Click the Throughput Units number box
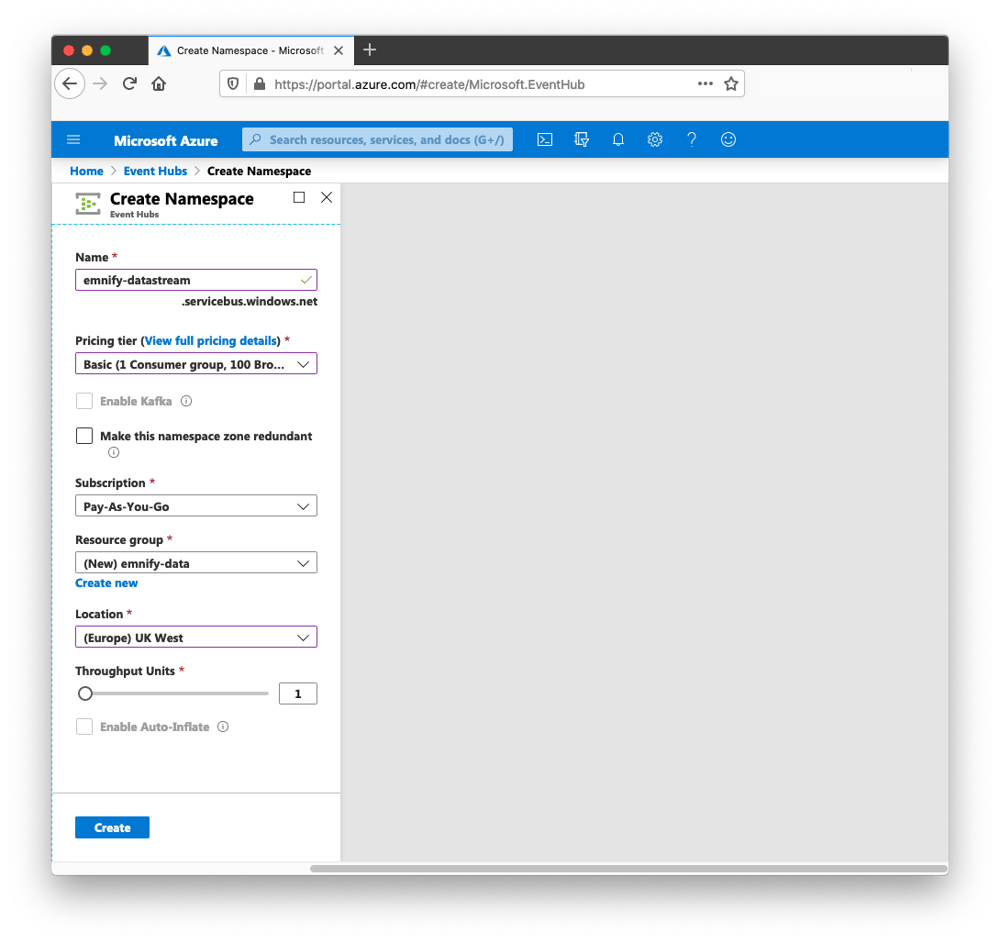1000x943 pixels. (x=298, y=694)
